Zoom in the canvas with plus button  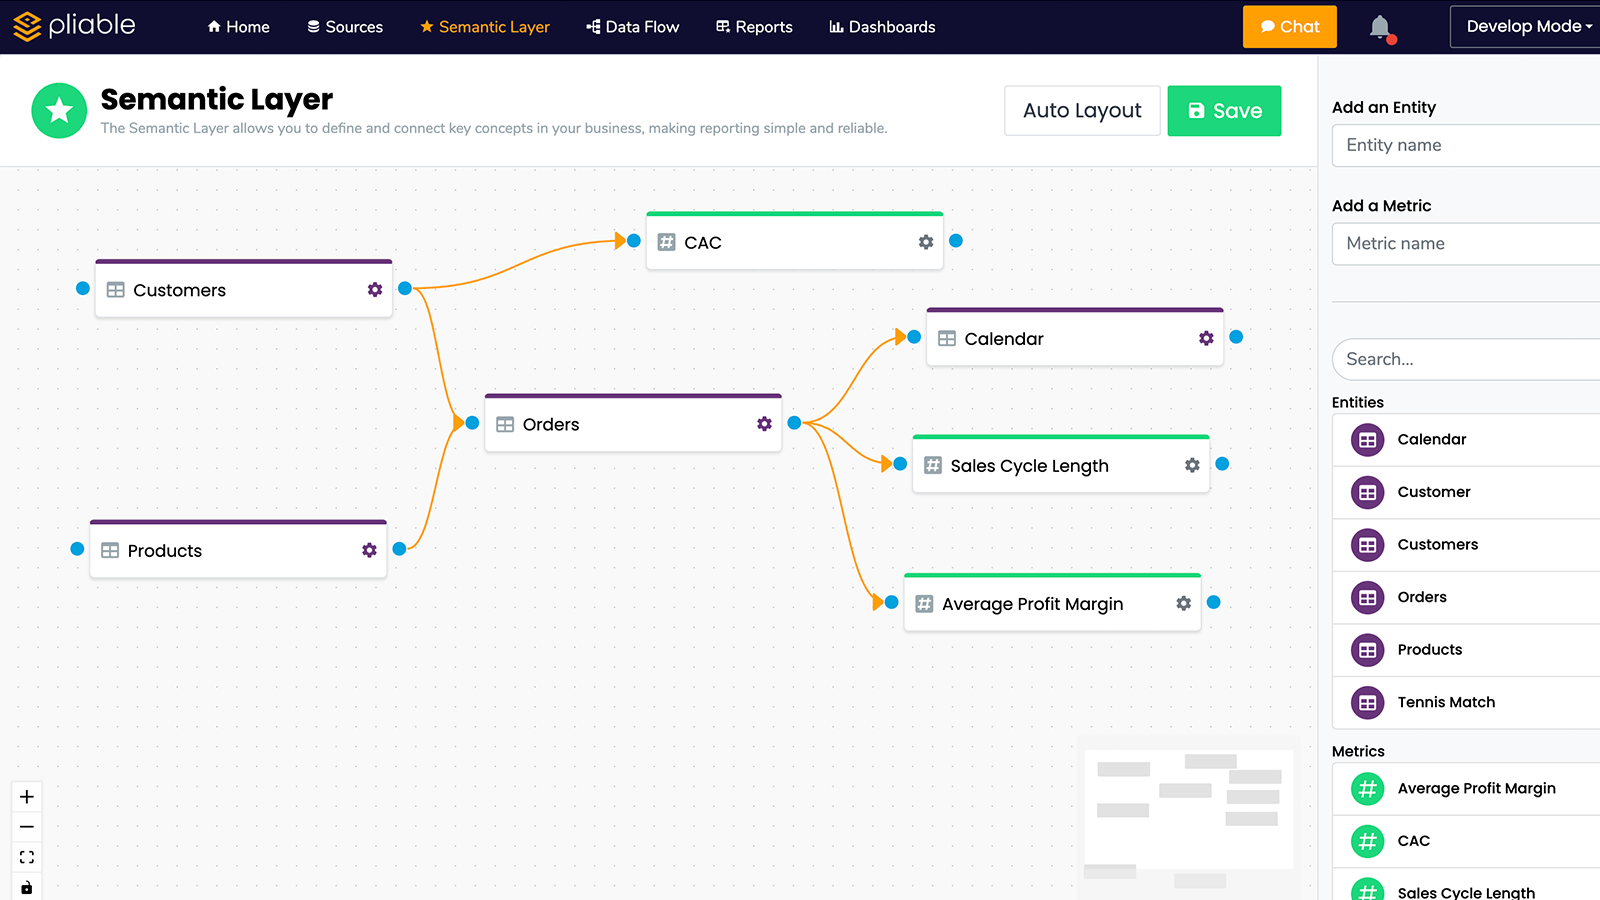pyautogui.click(x=27, y=797)
